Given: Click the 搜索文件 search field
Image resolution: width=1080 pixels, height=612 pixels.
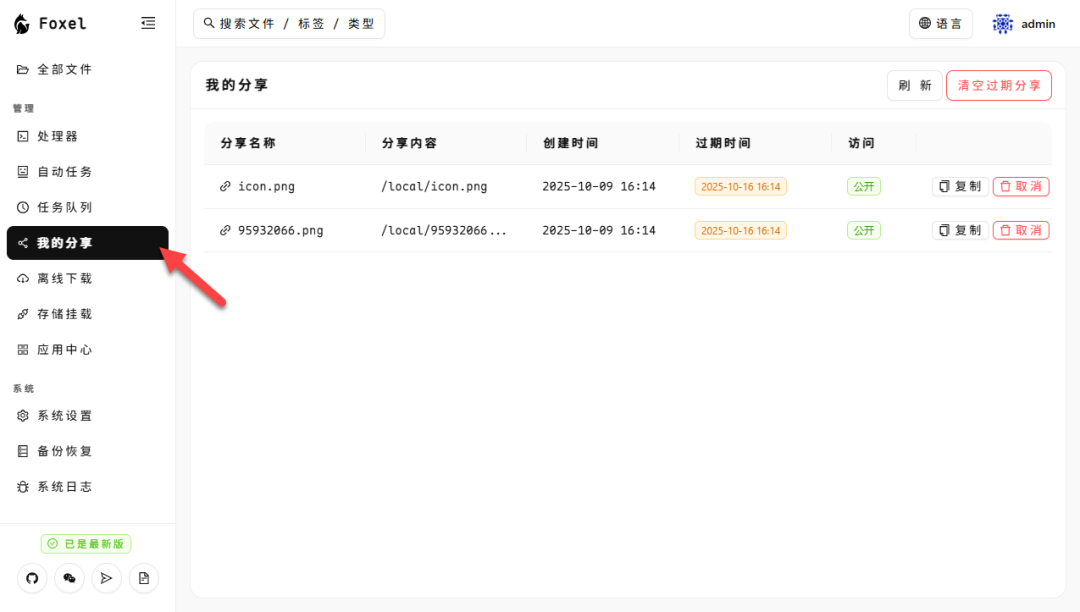Looking at the screenshot, I should (x=289, y=23).
